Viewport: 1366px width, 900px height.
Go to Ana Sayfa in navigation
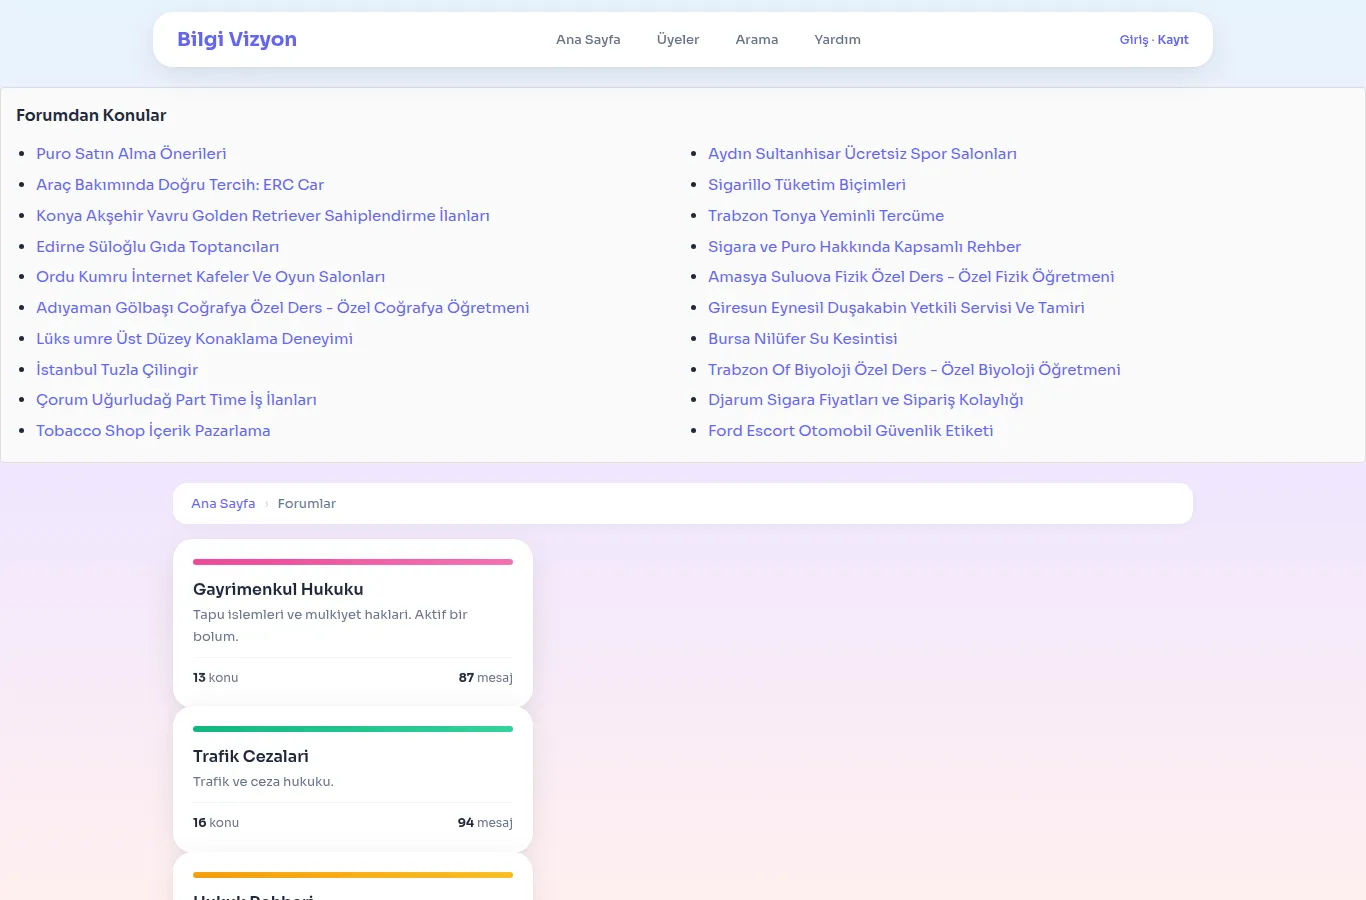(588, 40)
